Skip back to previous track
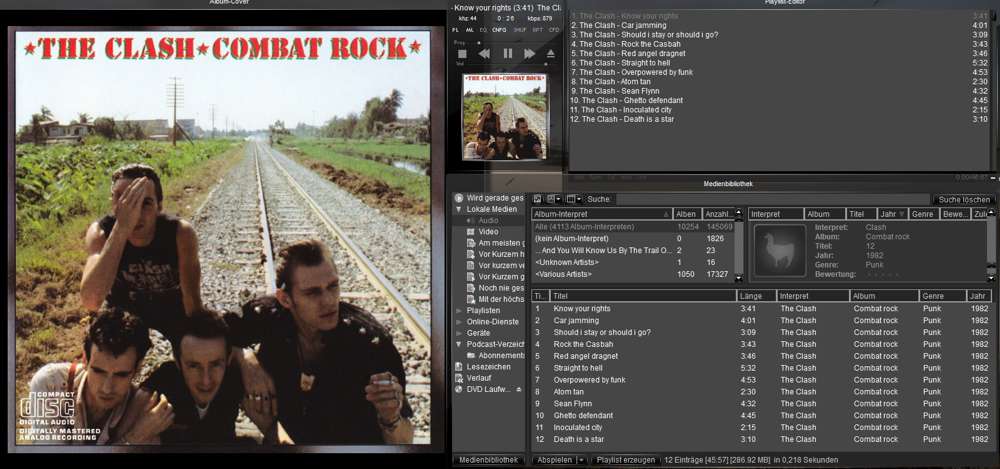1000x469 pixels. tap(484, 53)
